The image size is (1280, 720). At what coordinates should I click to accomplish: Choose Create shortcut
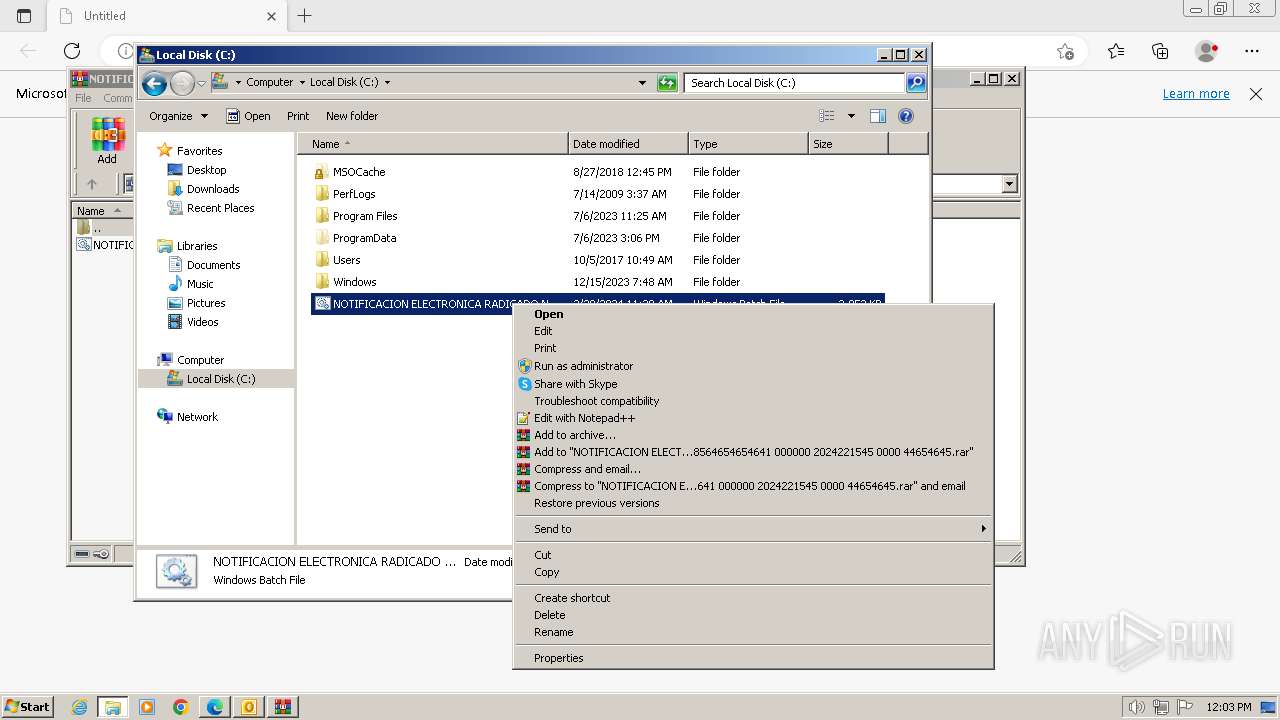coord(753,598)
